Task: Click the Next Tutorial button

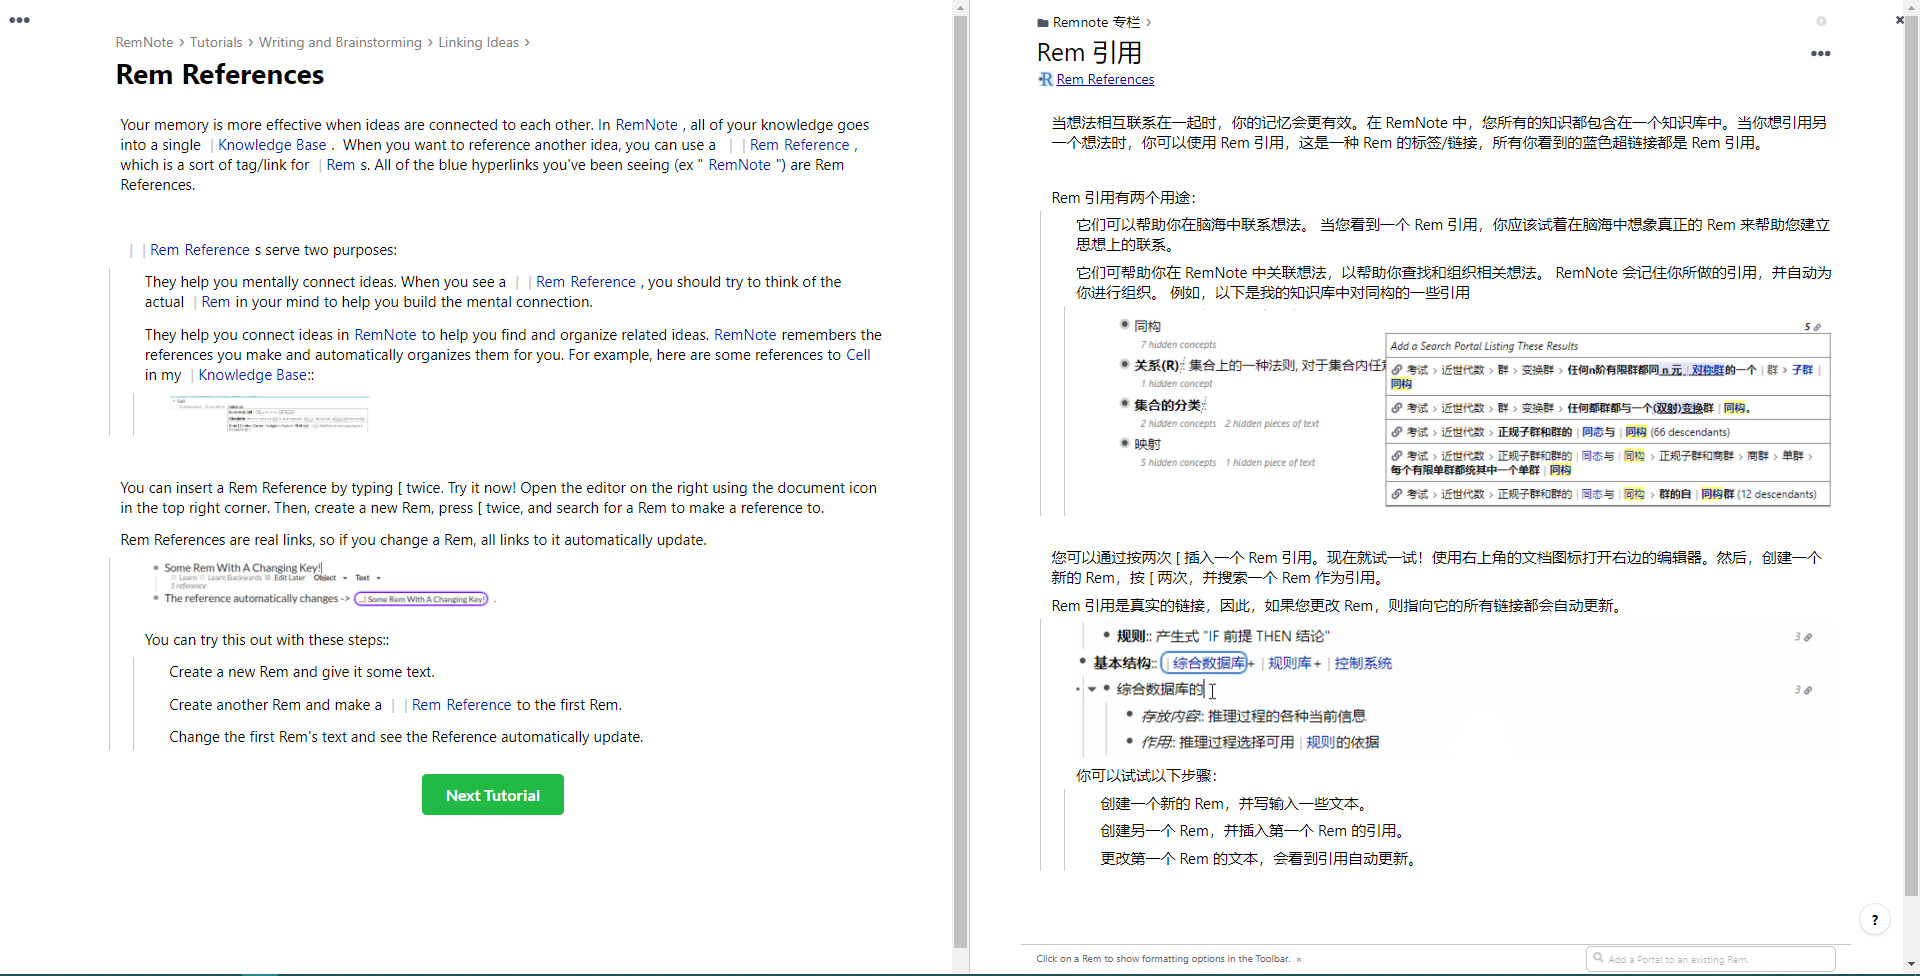Action: click(x=493, y=795)
